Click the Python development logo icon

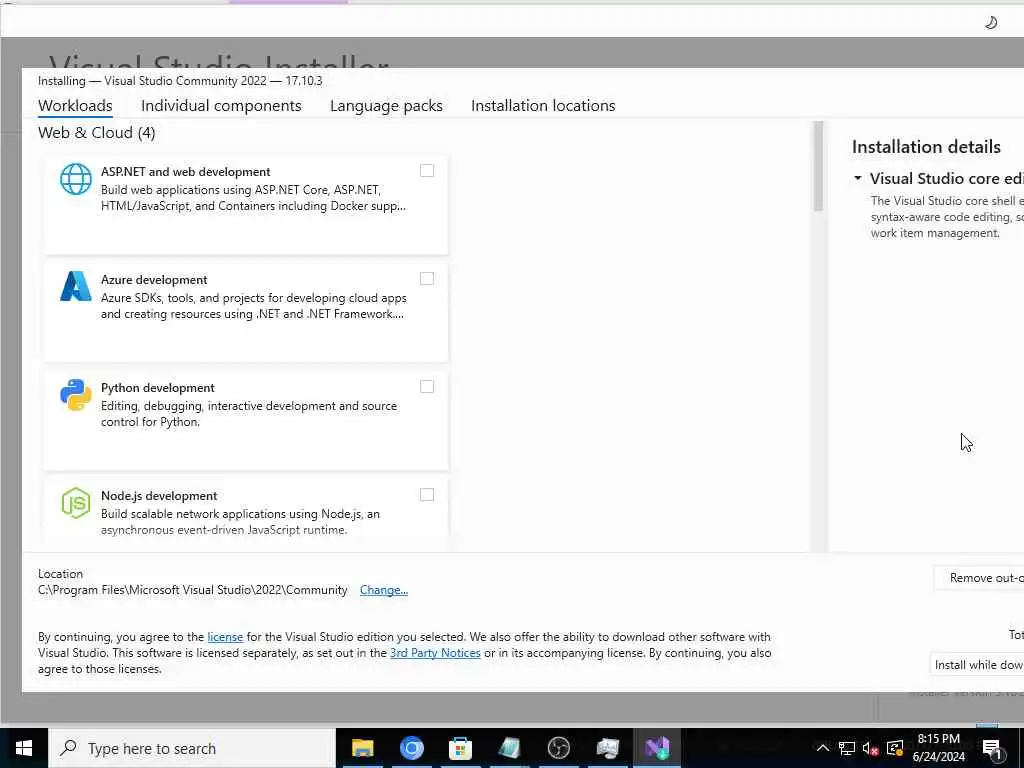click(x=76, y=394)
